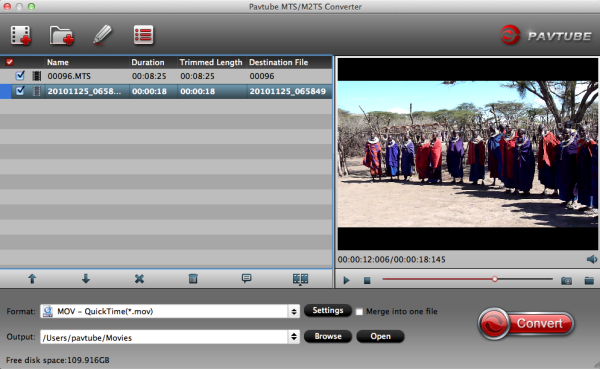Click destination file 20101125_065849 cell
This screenshot has width=600, height=369.
pyautogui.click(x=287, y=91)
